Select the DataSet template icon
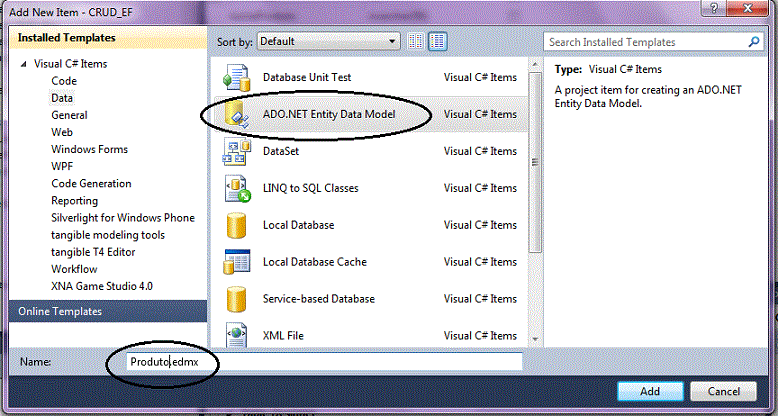Screen dimensions: 778x416 237,151
